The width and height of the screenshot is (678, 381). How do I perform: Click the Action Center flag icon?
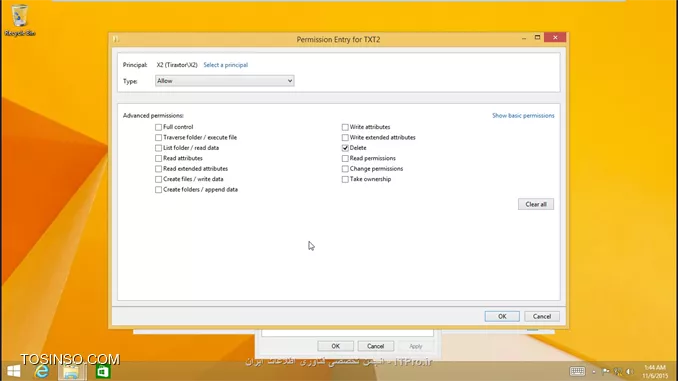[x=606, y=371]
